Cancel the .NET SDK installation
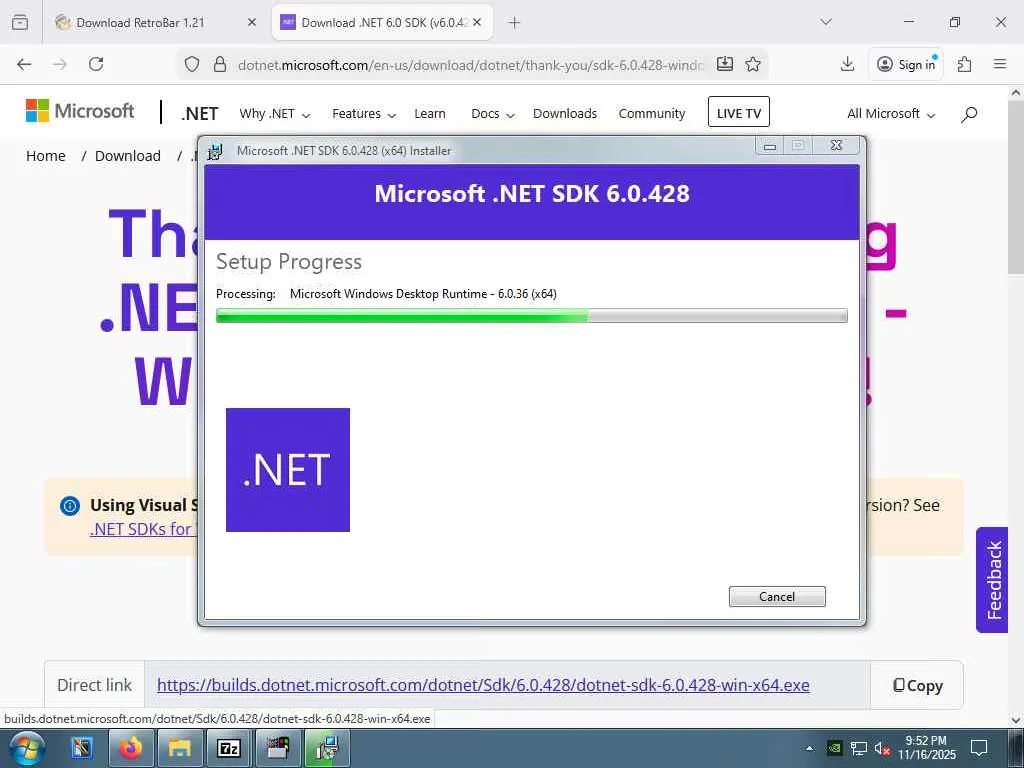 tap(777, 596)
